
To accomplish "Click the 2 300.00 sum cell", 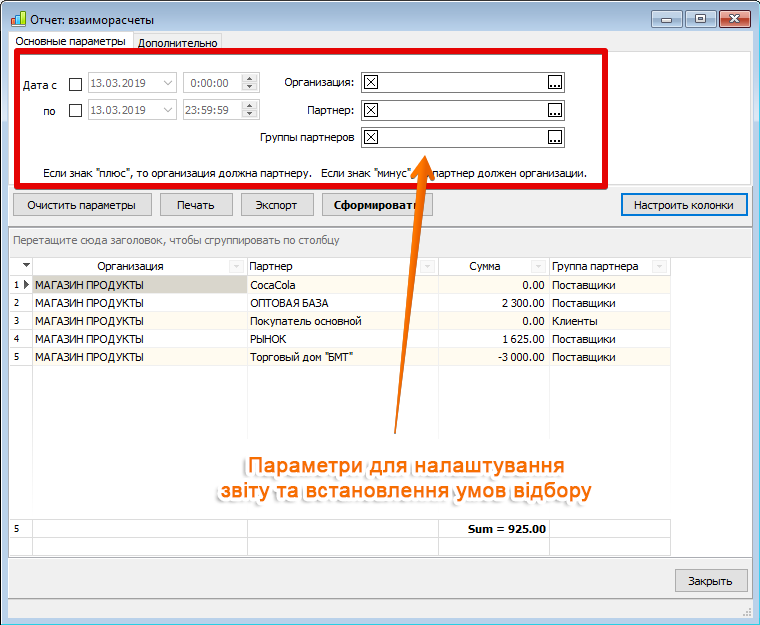I will 494,303.
